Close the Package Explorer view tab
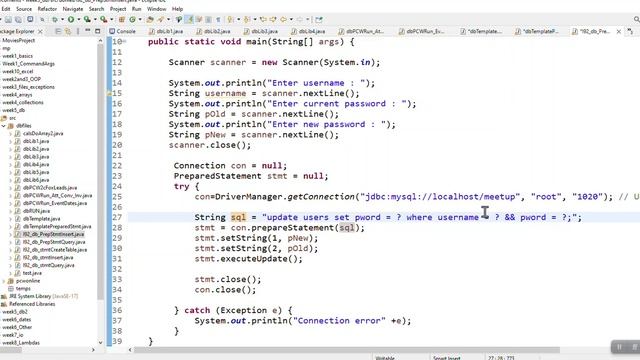Image resolution: width=640 pixels, height=360 pixels. coord(40,31)
